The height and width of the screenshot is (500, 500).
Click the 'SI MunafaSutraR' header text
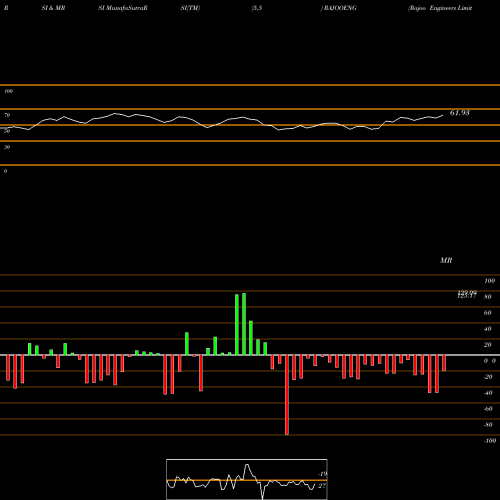(x=123, y=8)
